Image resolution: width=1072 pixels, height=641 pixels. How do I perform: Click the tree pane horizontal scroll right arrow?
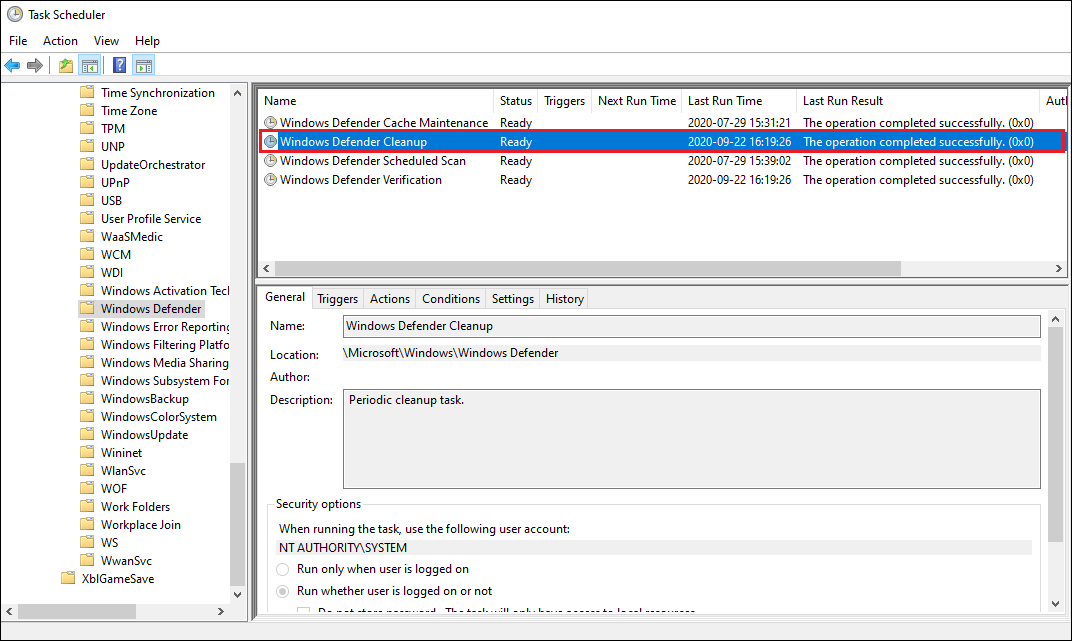(x=221, y=611)
